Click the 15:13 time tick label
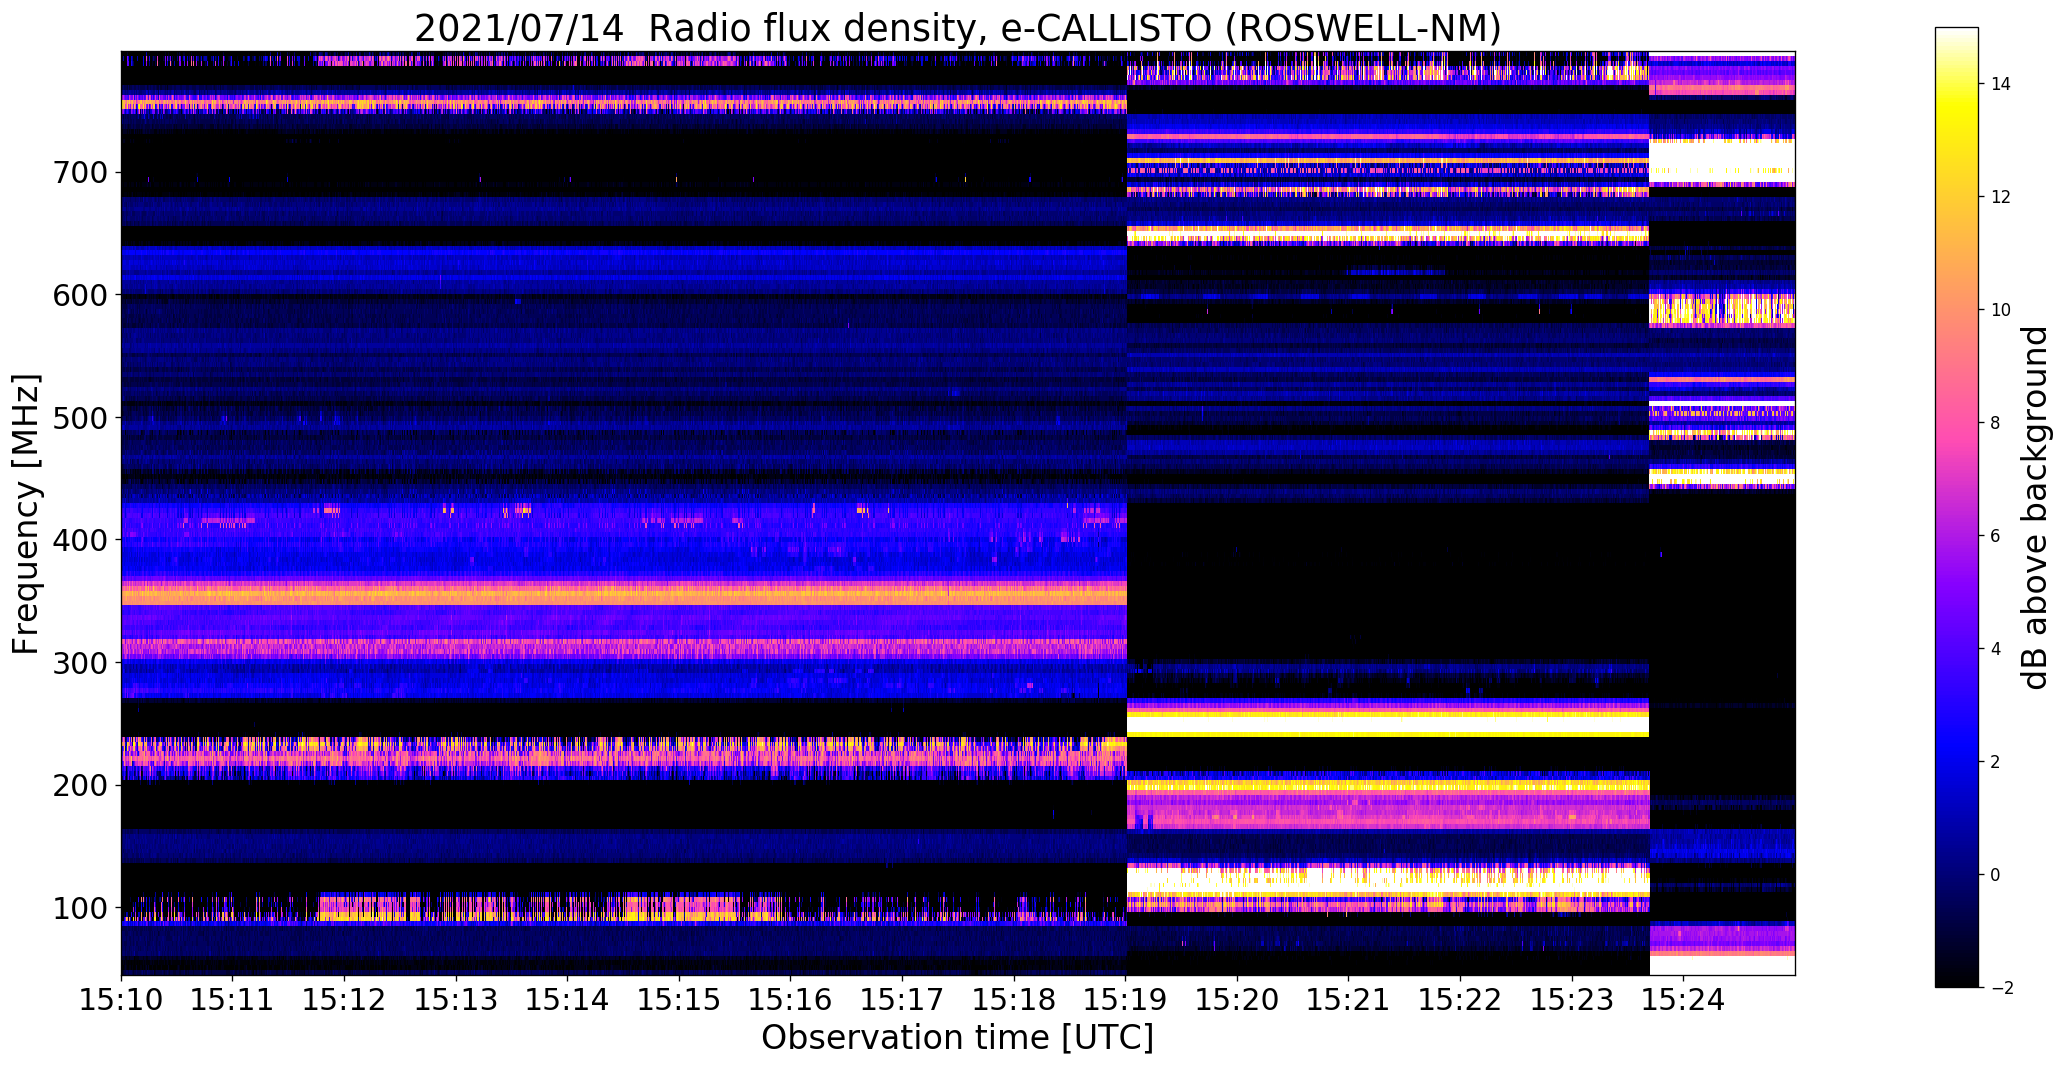Image resolution: width=2066 pixels, height=1067 pixels. point(456,999)
